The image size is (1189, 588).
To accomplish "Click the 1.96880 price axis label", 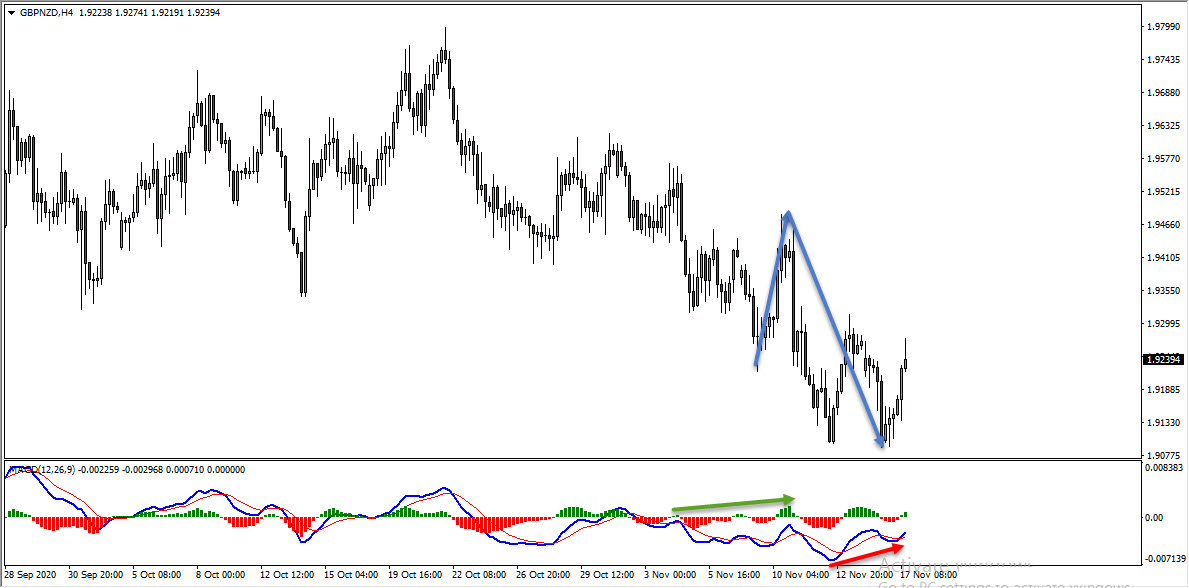I will [1162, 93].
